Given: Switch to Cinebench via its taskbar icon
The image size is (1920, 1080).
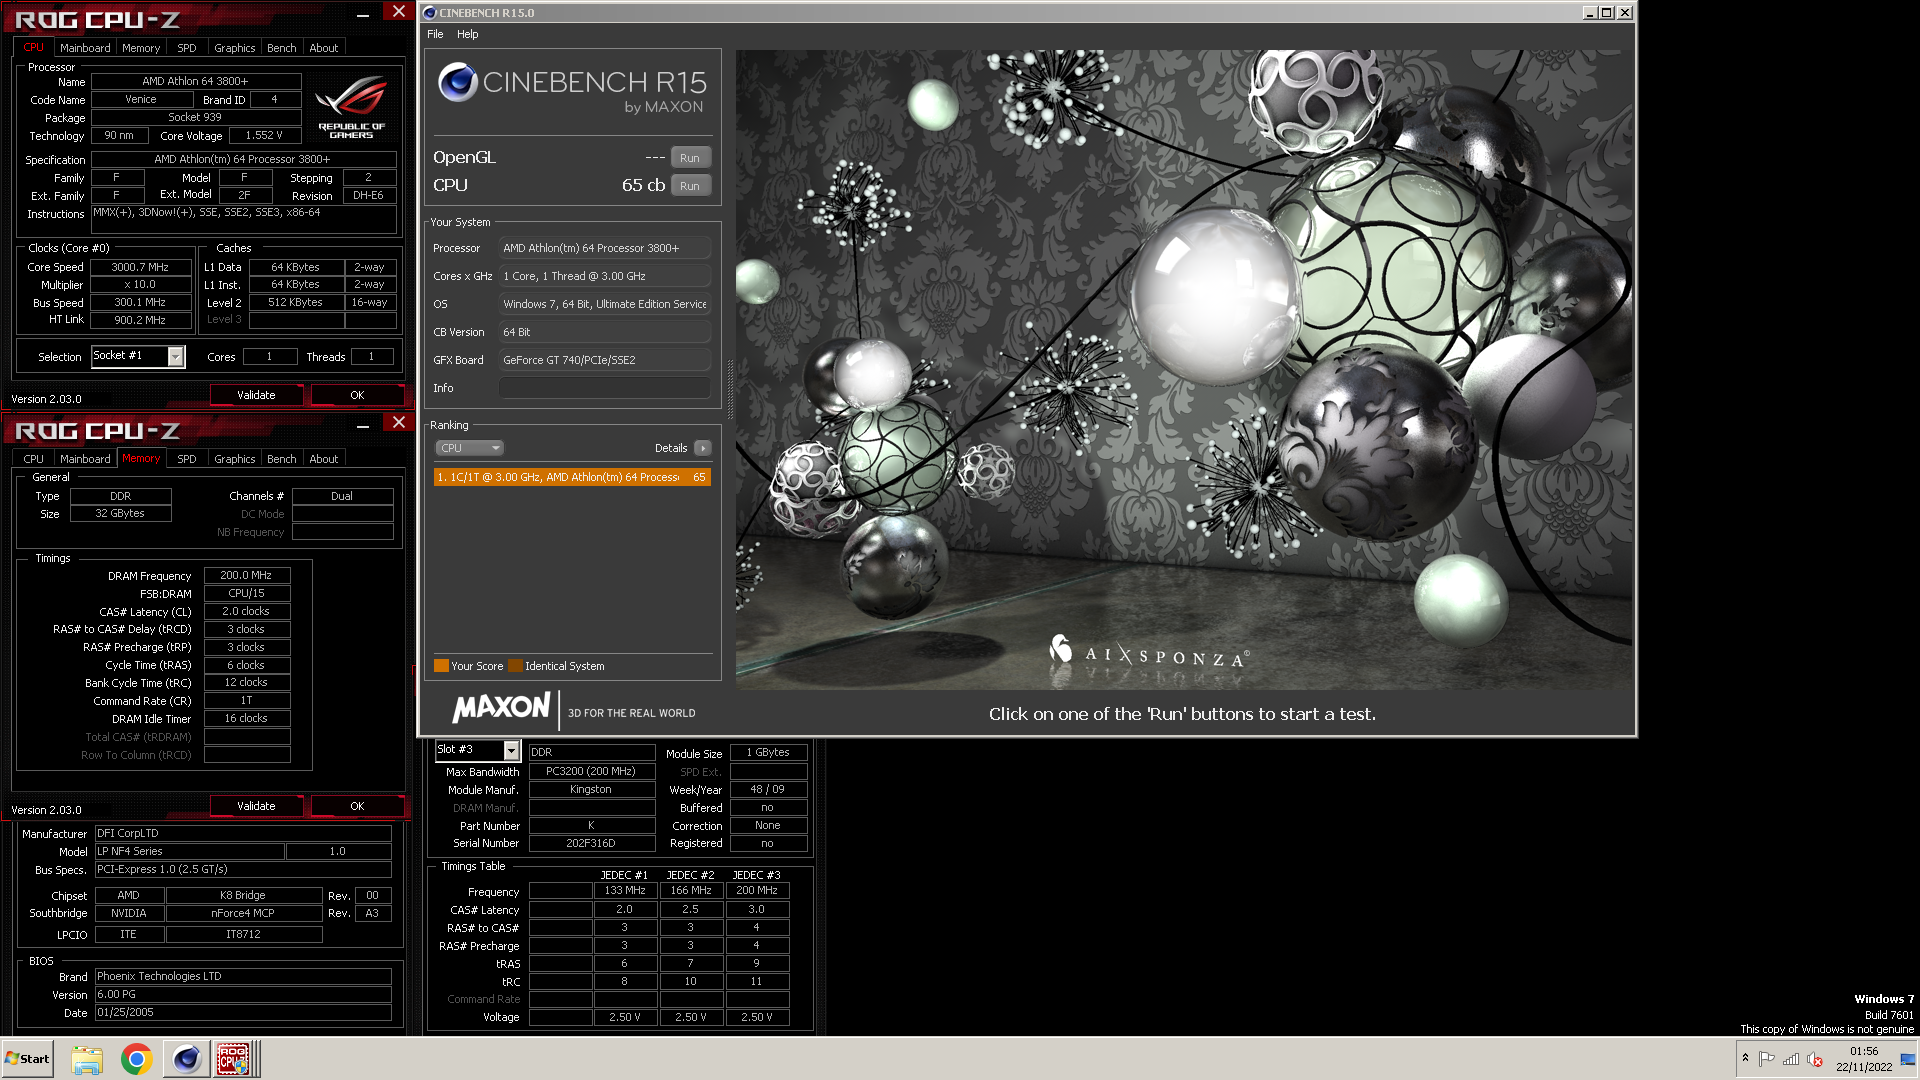Looking at the screenshot, I should click(186, 1059).
